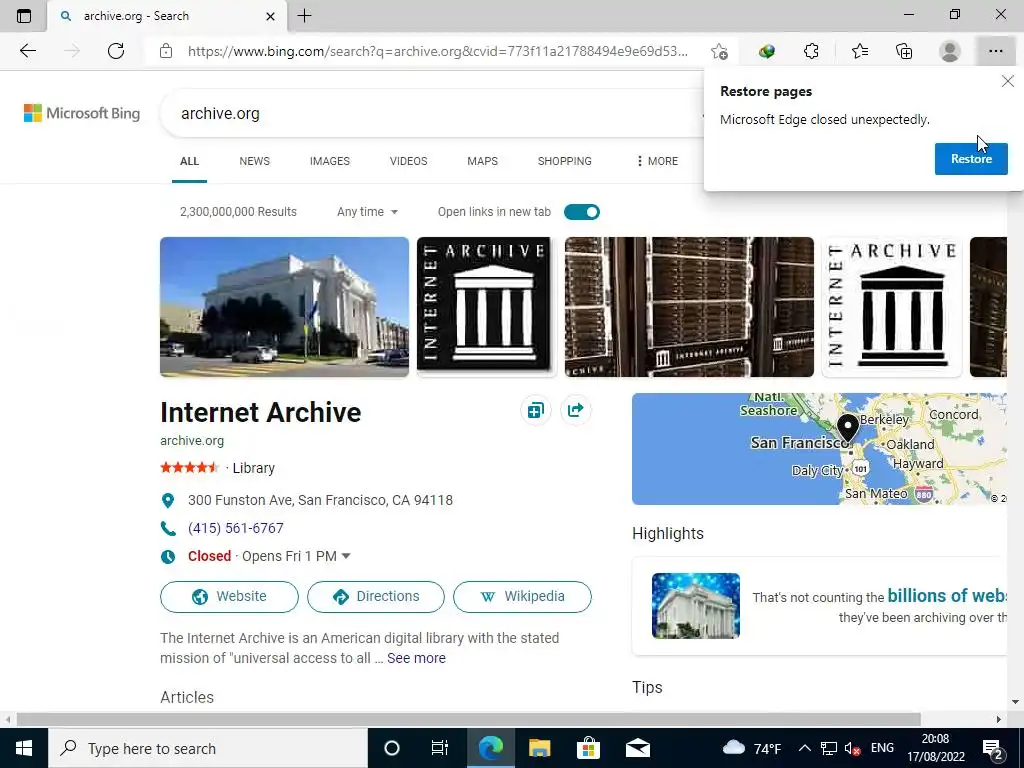Image resolution: width=1024 pixels, height=768 pixels.
Task: Click the Directions button
Action: [376, 597]
